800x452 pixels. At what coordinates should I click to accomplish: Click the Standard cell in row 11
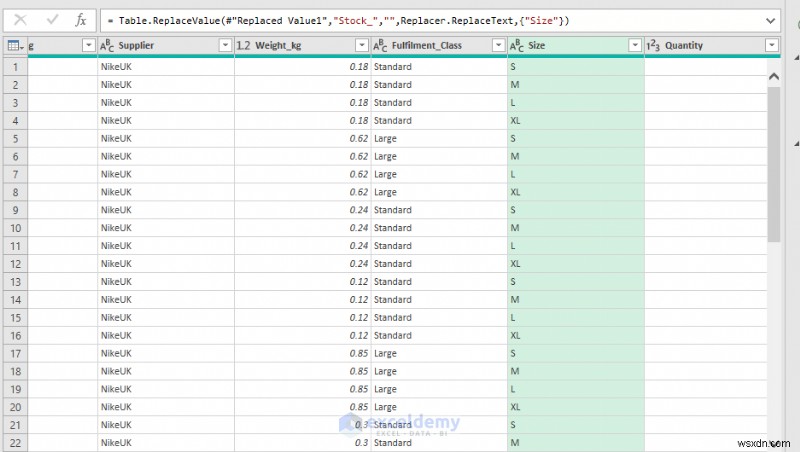tap(439, 246)
